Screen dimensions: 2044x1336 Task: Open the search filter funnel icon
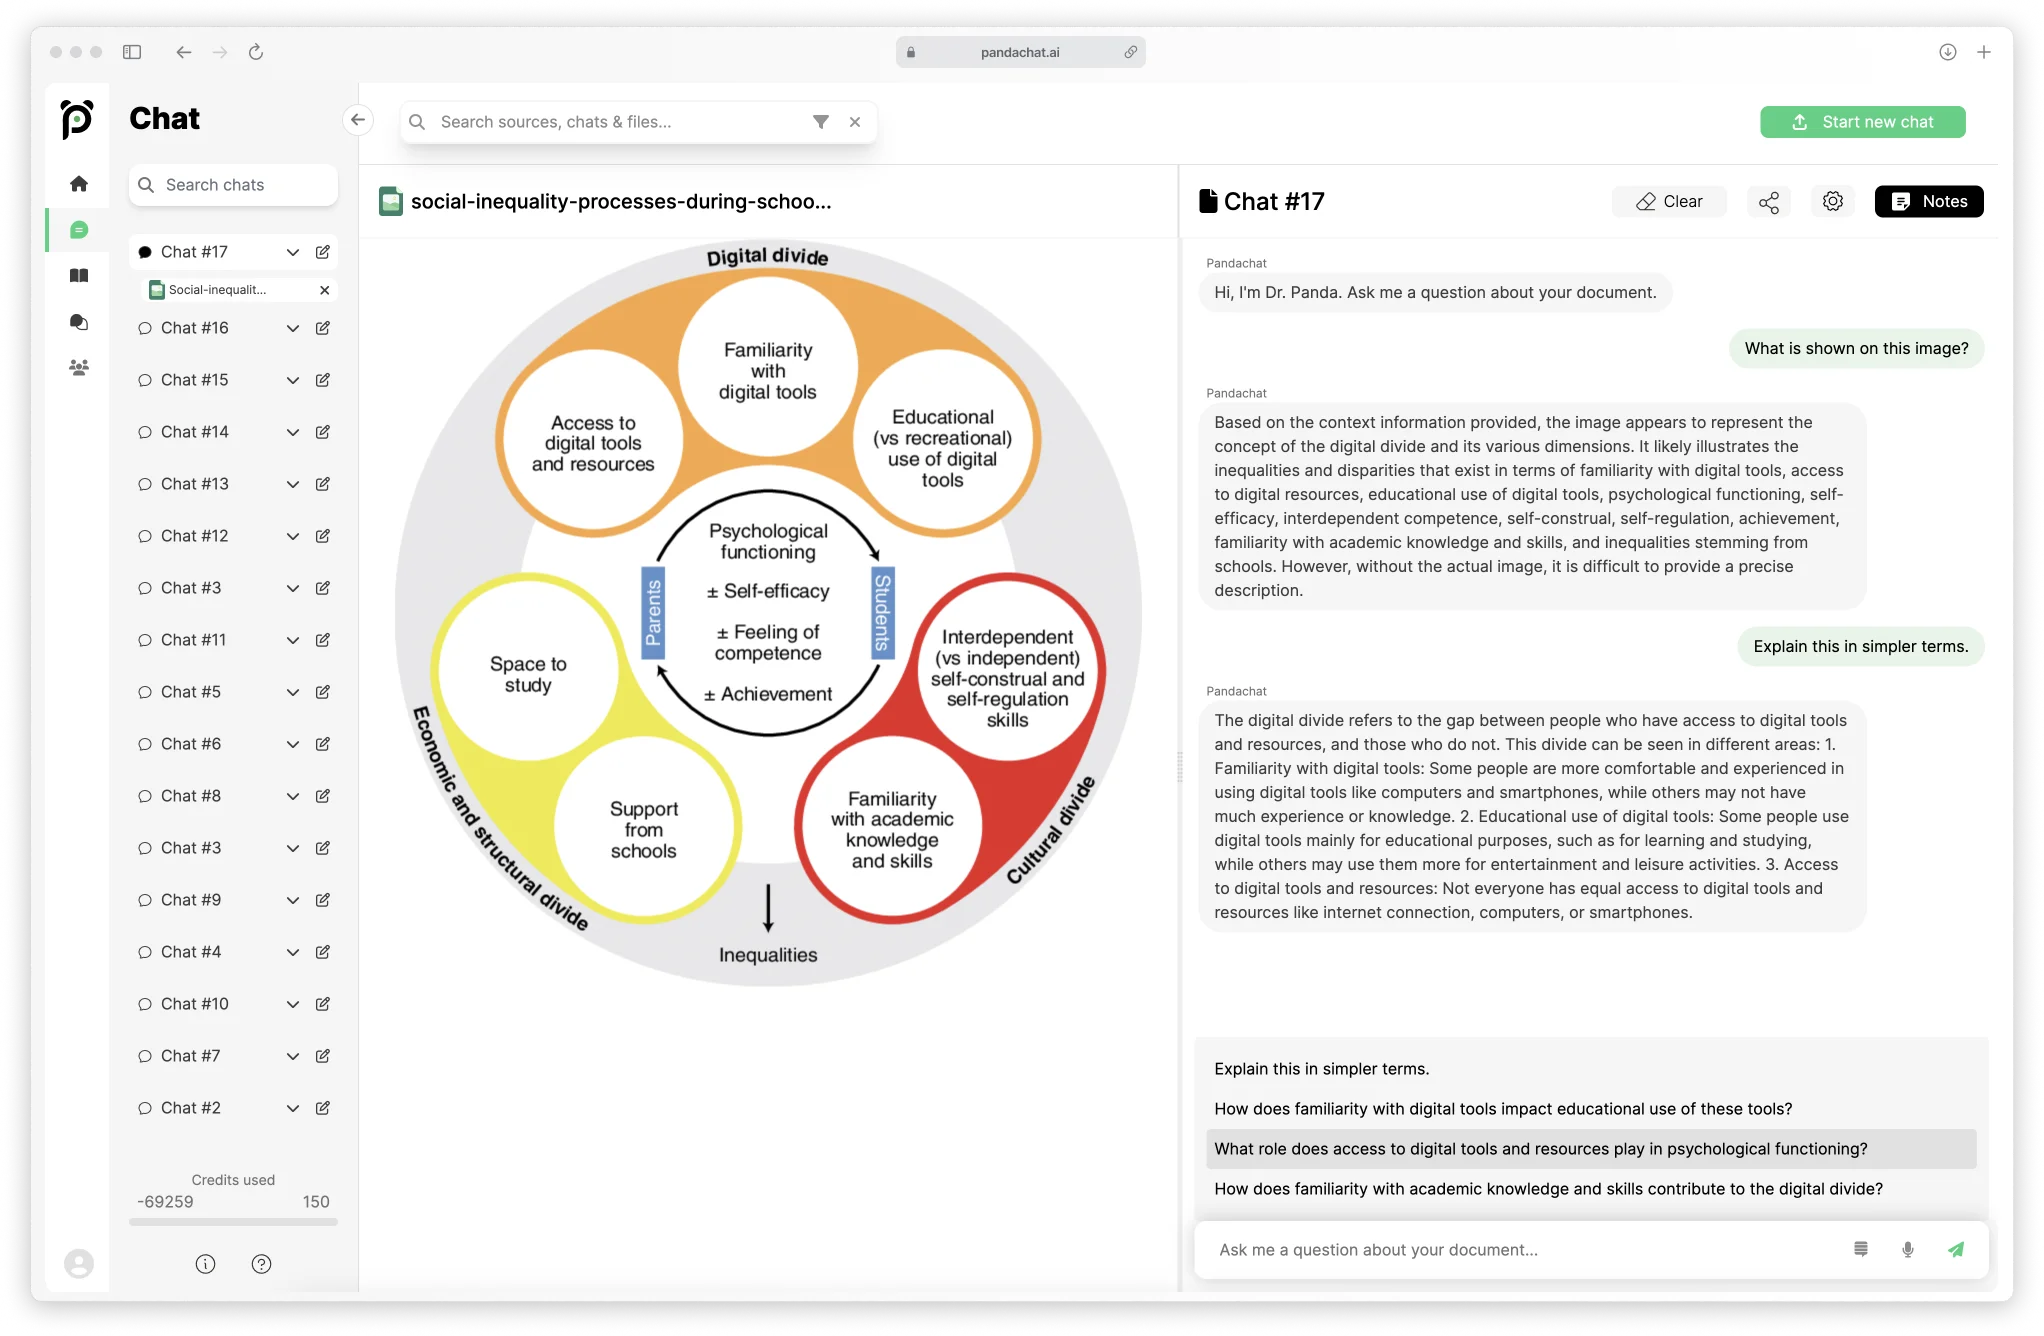pos(820,122)
